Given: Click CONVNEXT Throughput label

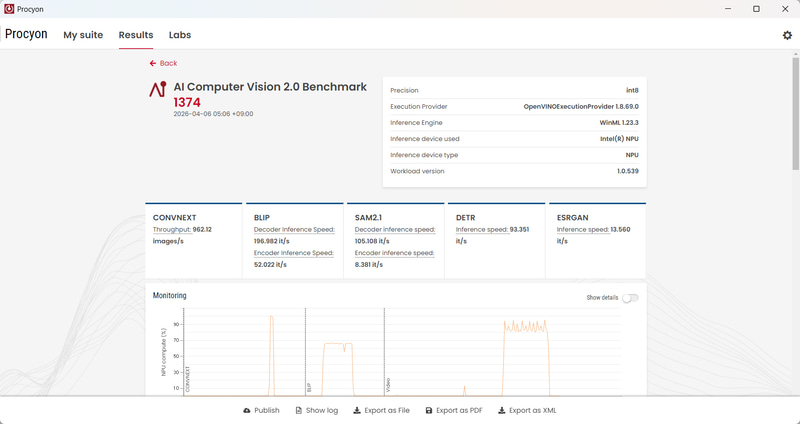Looking at the screenshot, I should pos(171,230).
